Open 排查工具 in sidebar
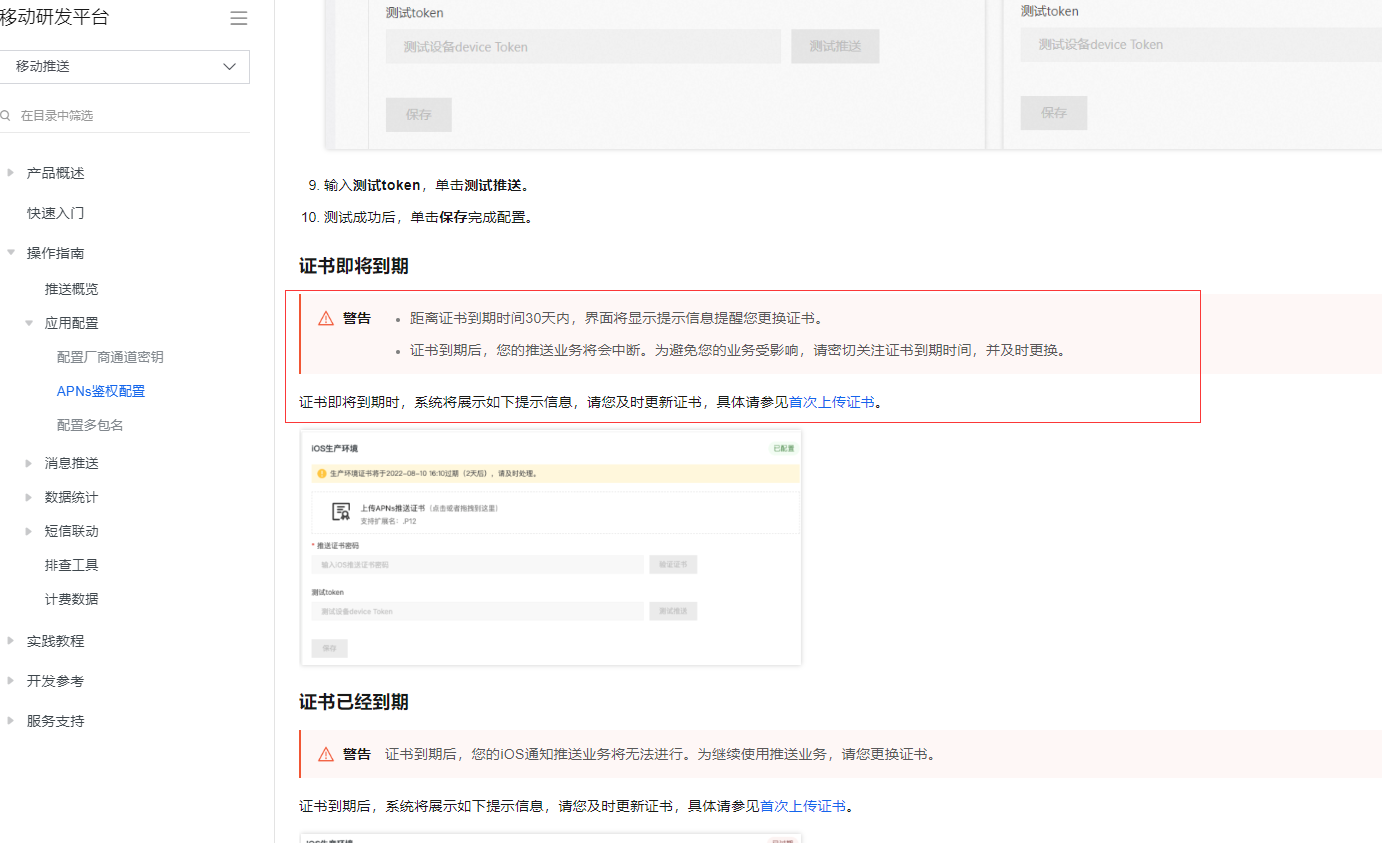 (72, 565)
